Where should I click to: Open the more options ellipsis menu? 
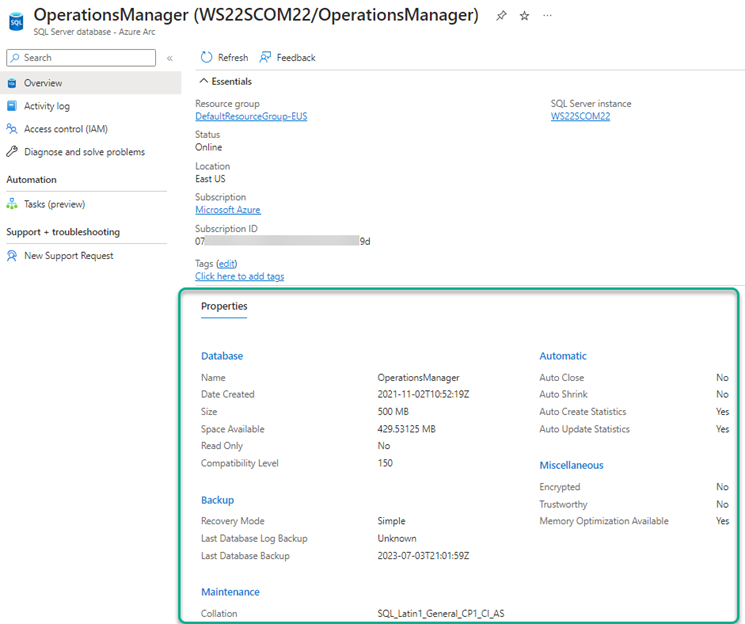547,16
